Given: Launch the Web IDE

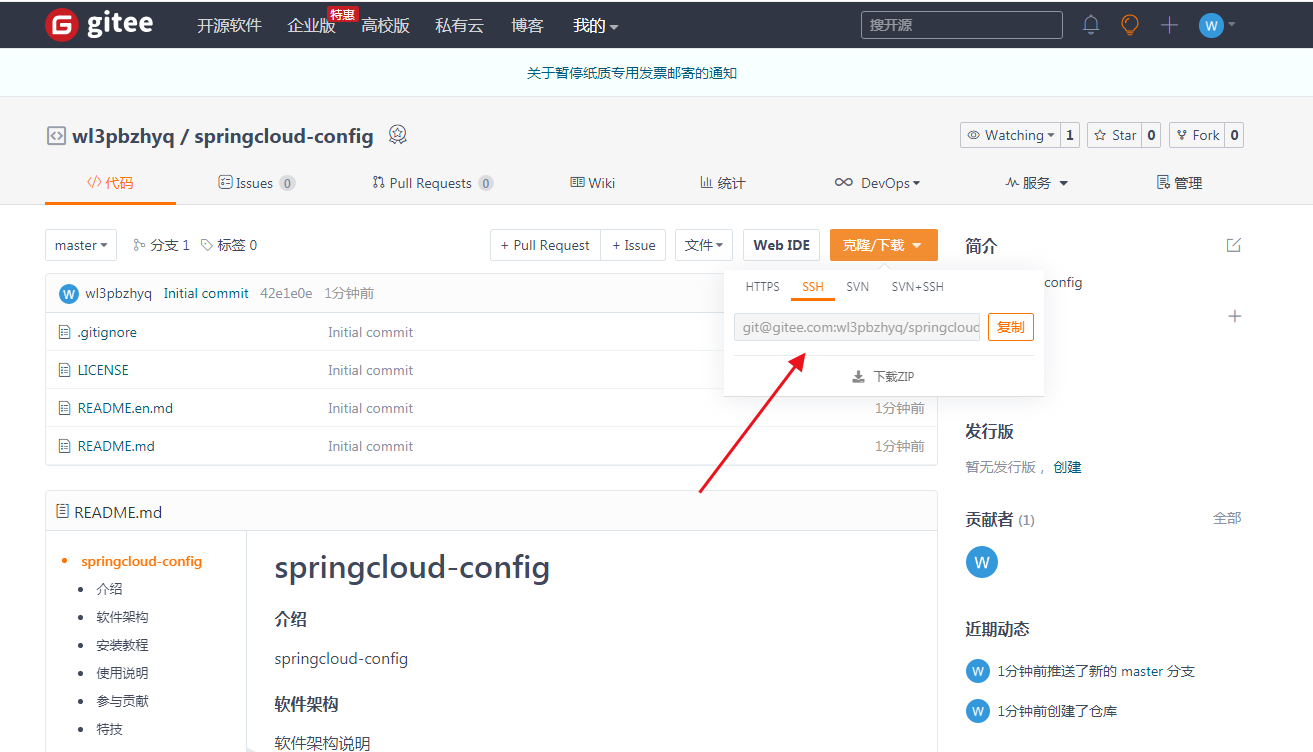Looking at the screenshot, I should point(782,245).
